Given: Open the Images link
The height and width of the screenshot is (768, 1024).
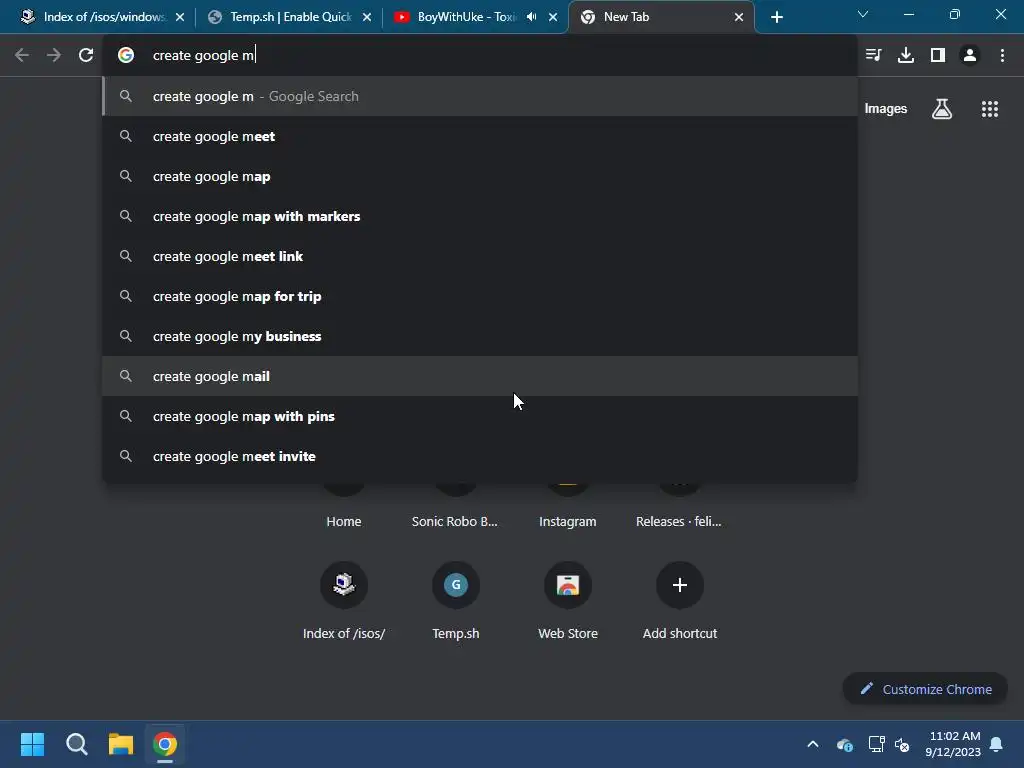Looking at the screenshot, I should [886, 109].
